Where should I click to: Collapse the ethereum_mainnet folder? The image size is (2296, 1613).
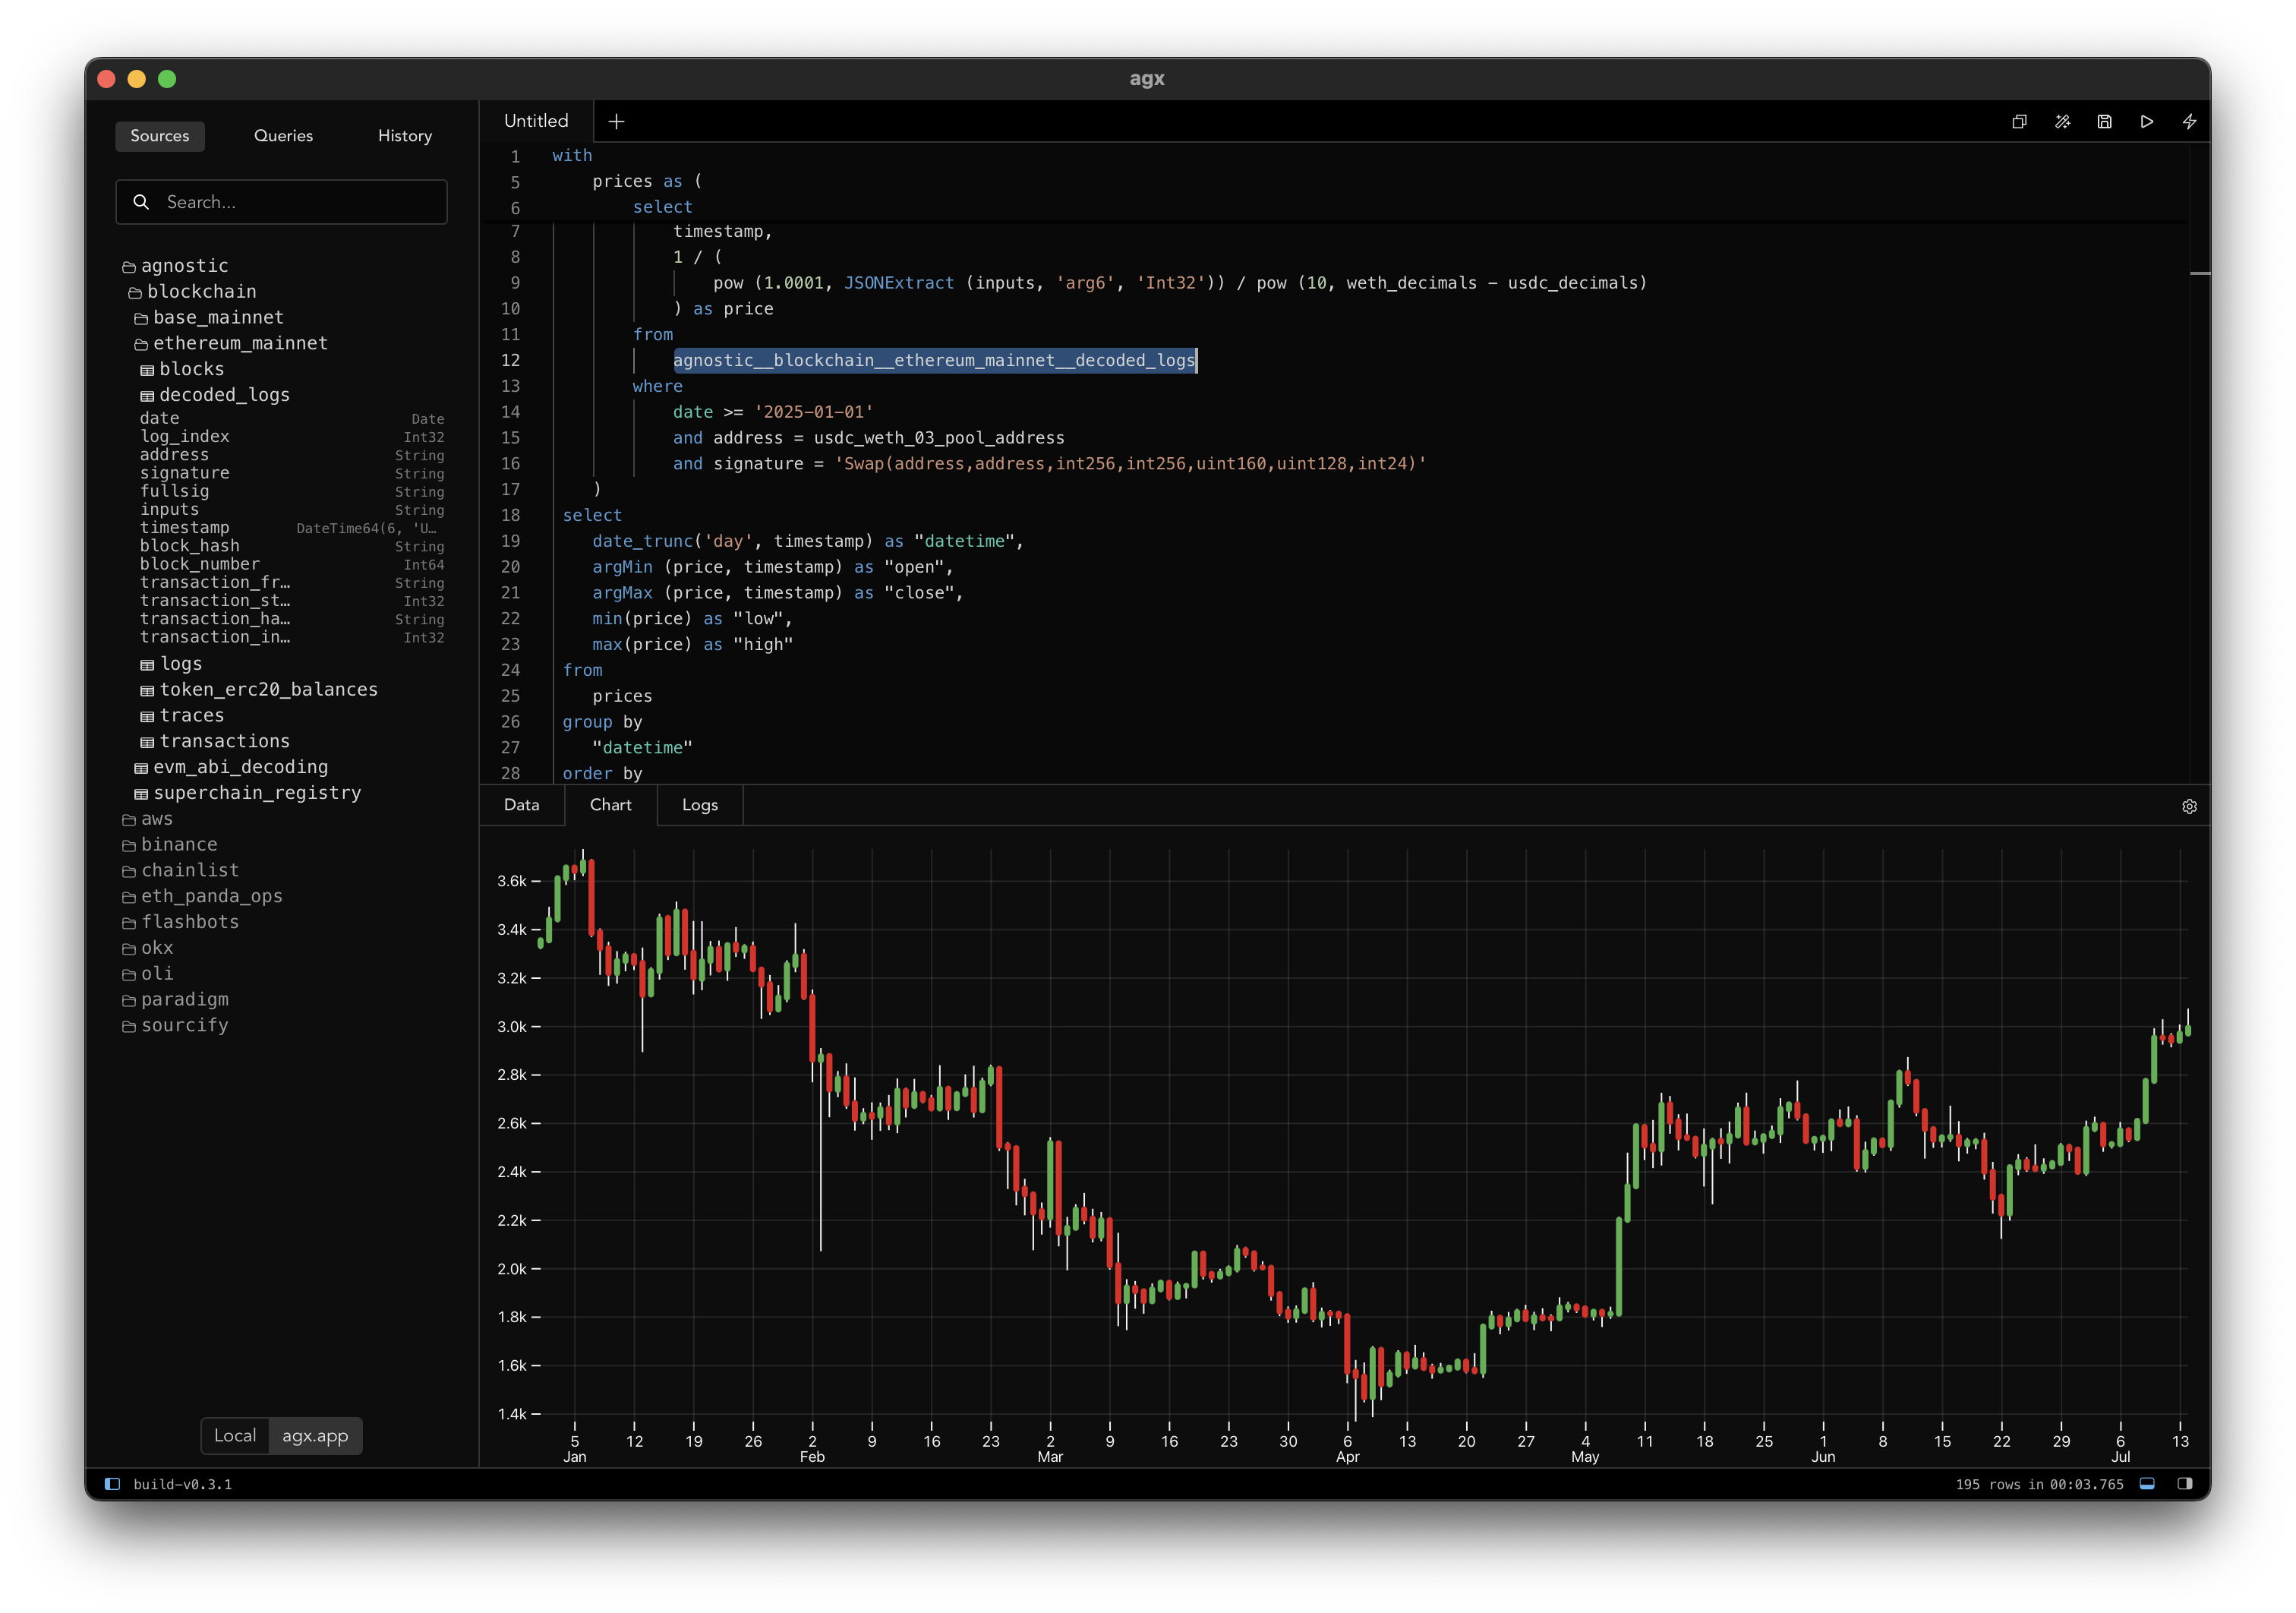click(x=231, y=344)
